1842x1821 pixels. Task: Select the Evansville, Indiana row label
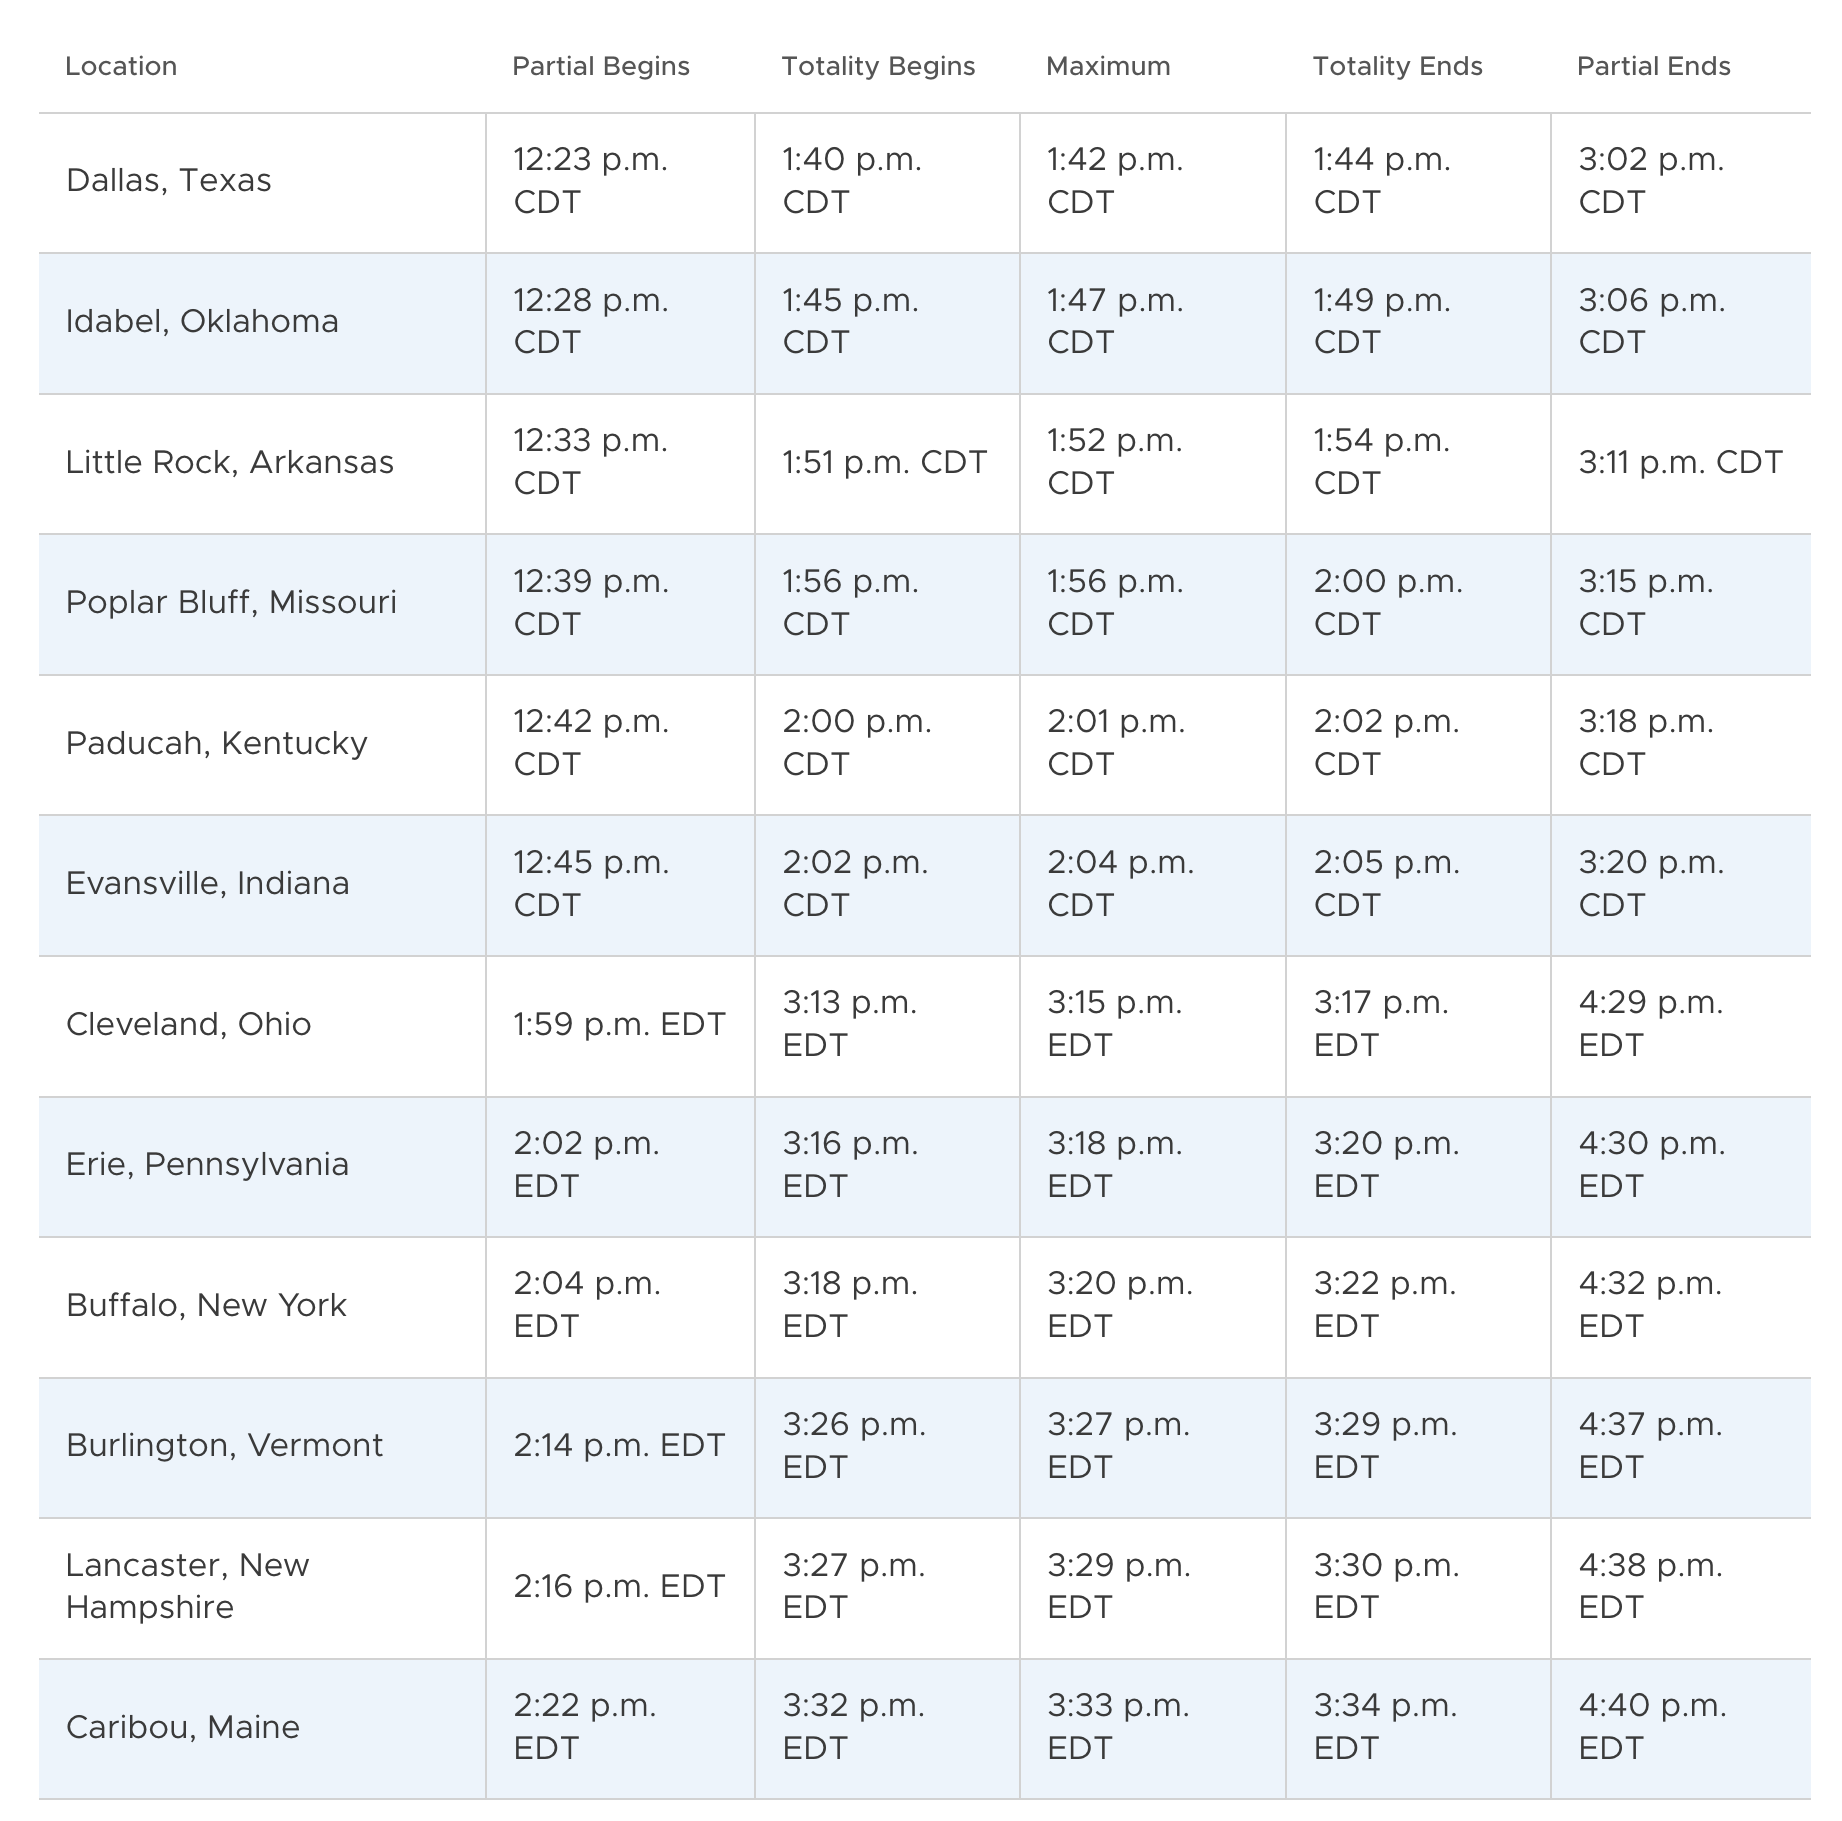pyautogui.click(x=263, y=885)
